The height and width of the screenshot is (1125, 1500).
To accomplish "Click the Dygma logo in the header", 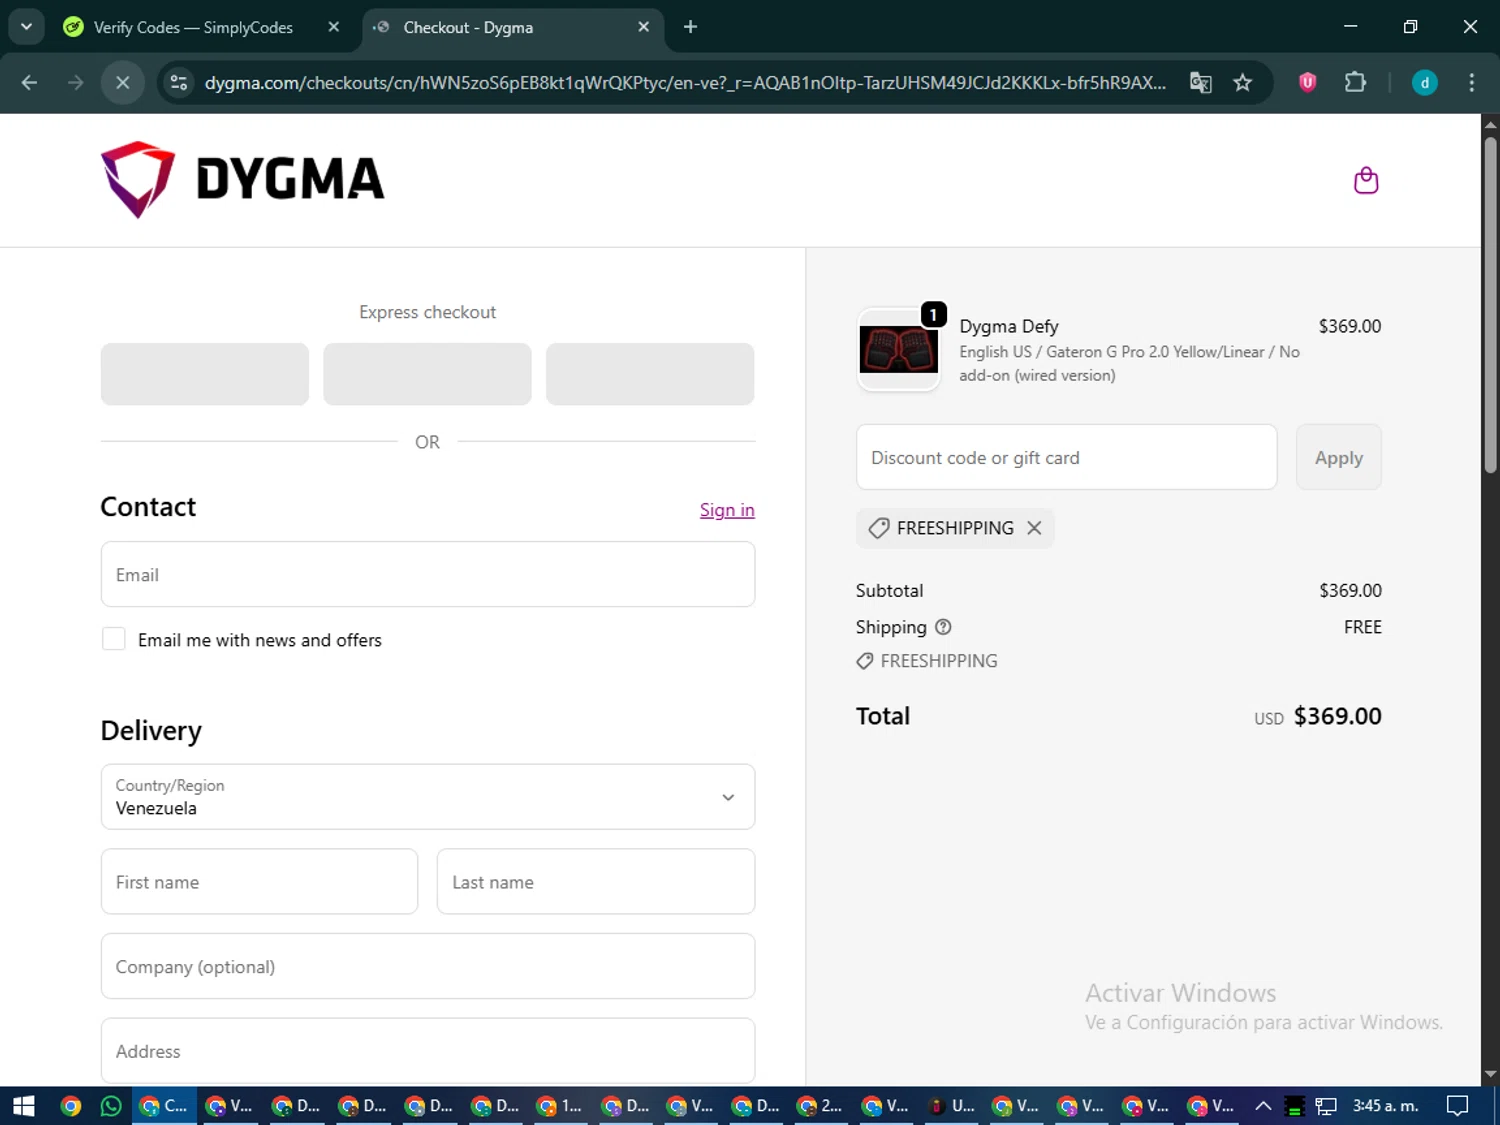I will tap(242, 180).
